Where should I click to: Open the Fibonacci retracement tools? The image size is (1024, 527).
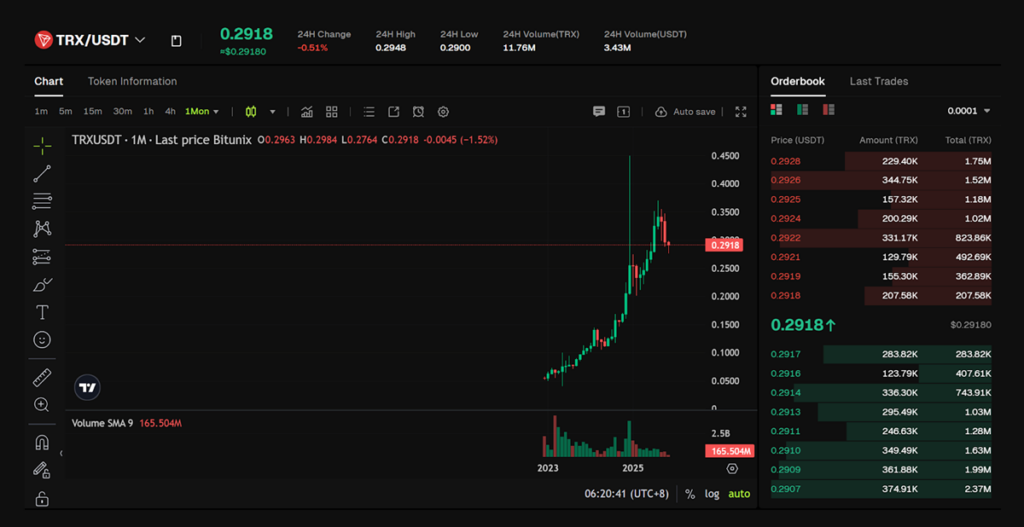[x=42, y=201]
